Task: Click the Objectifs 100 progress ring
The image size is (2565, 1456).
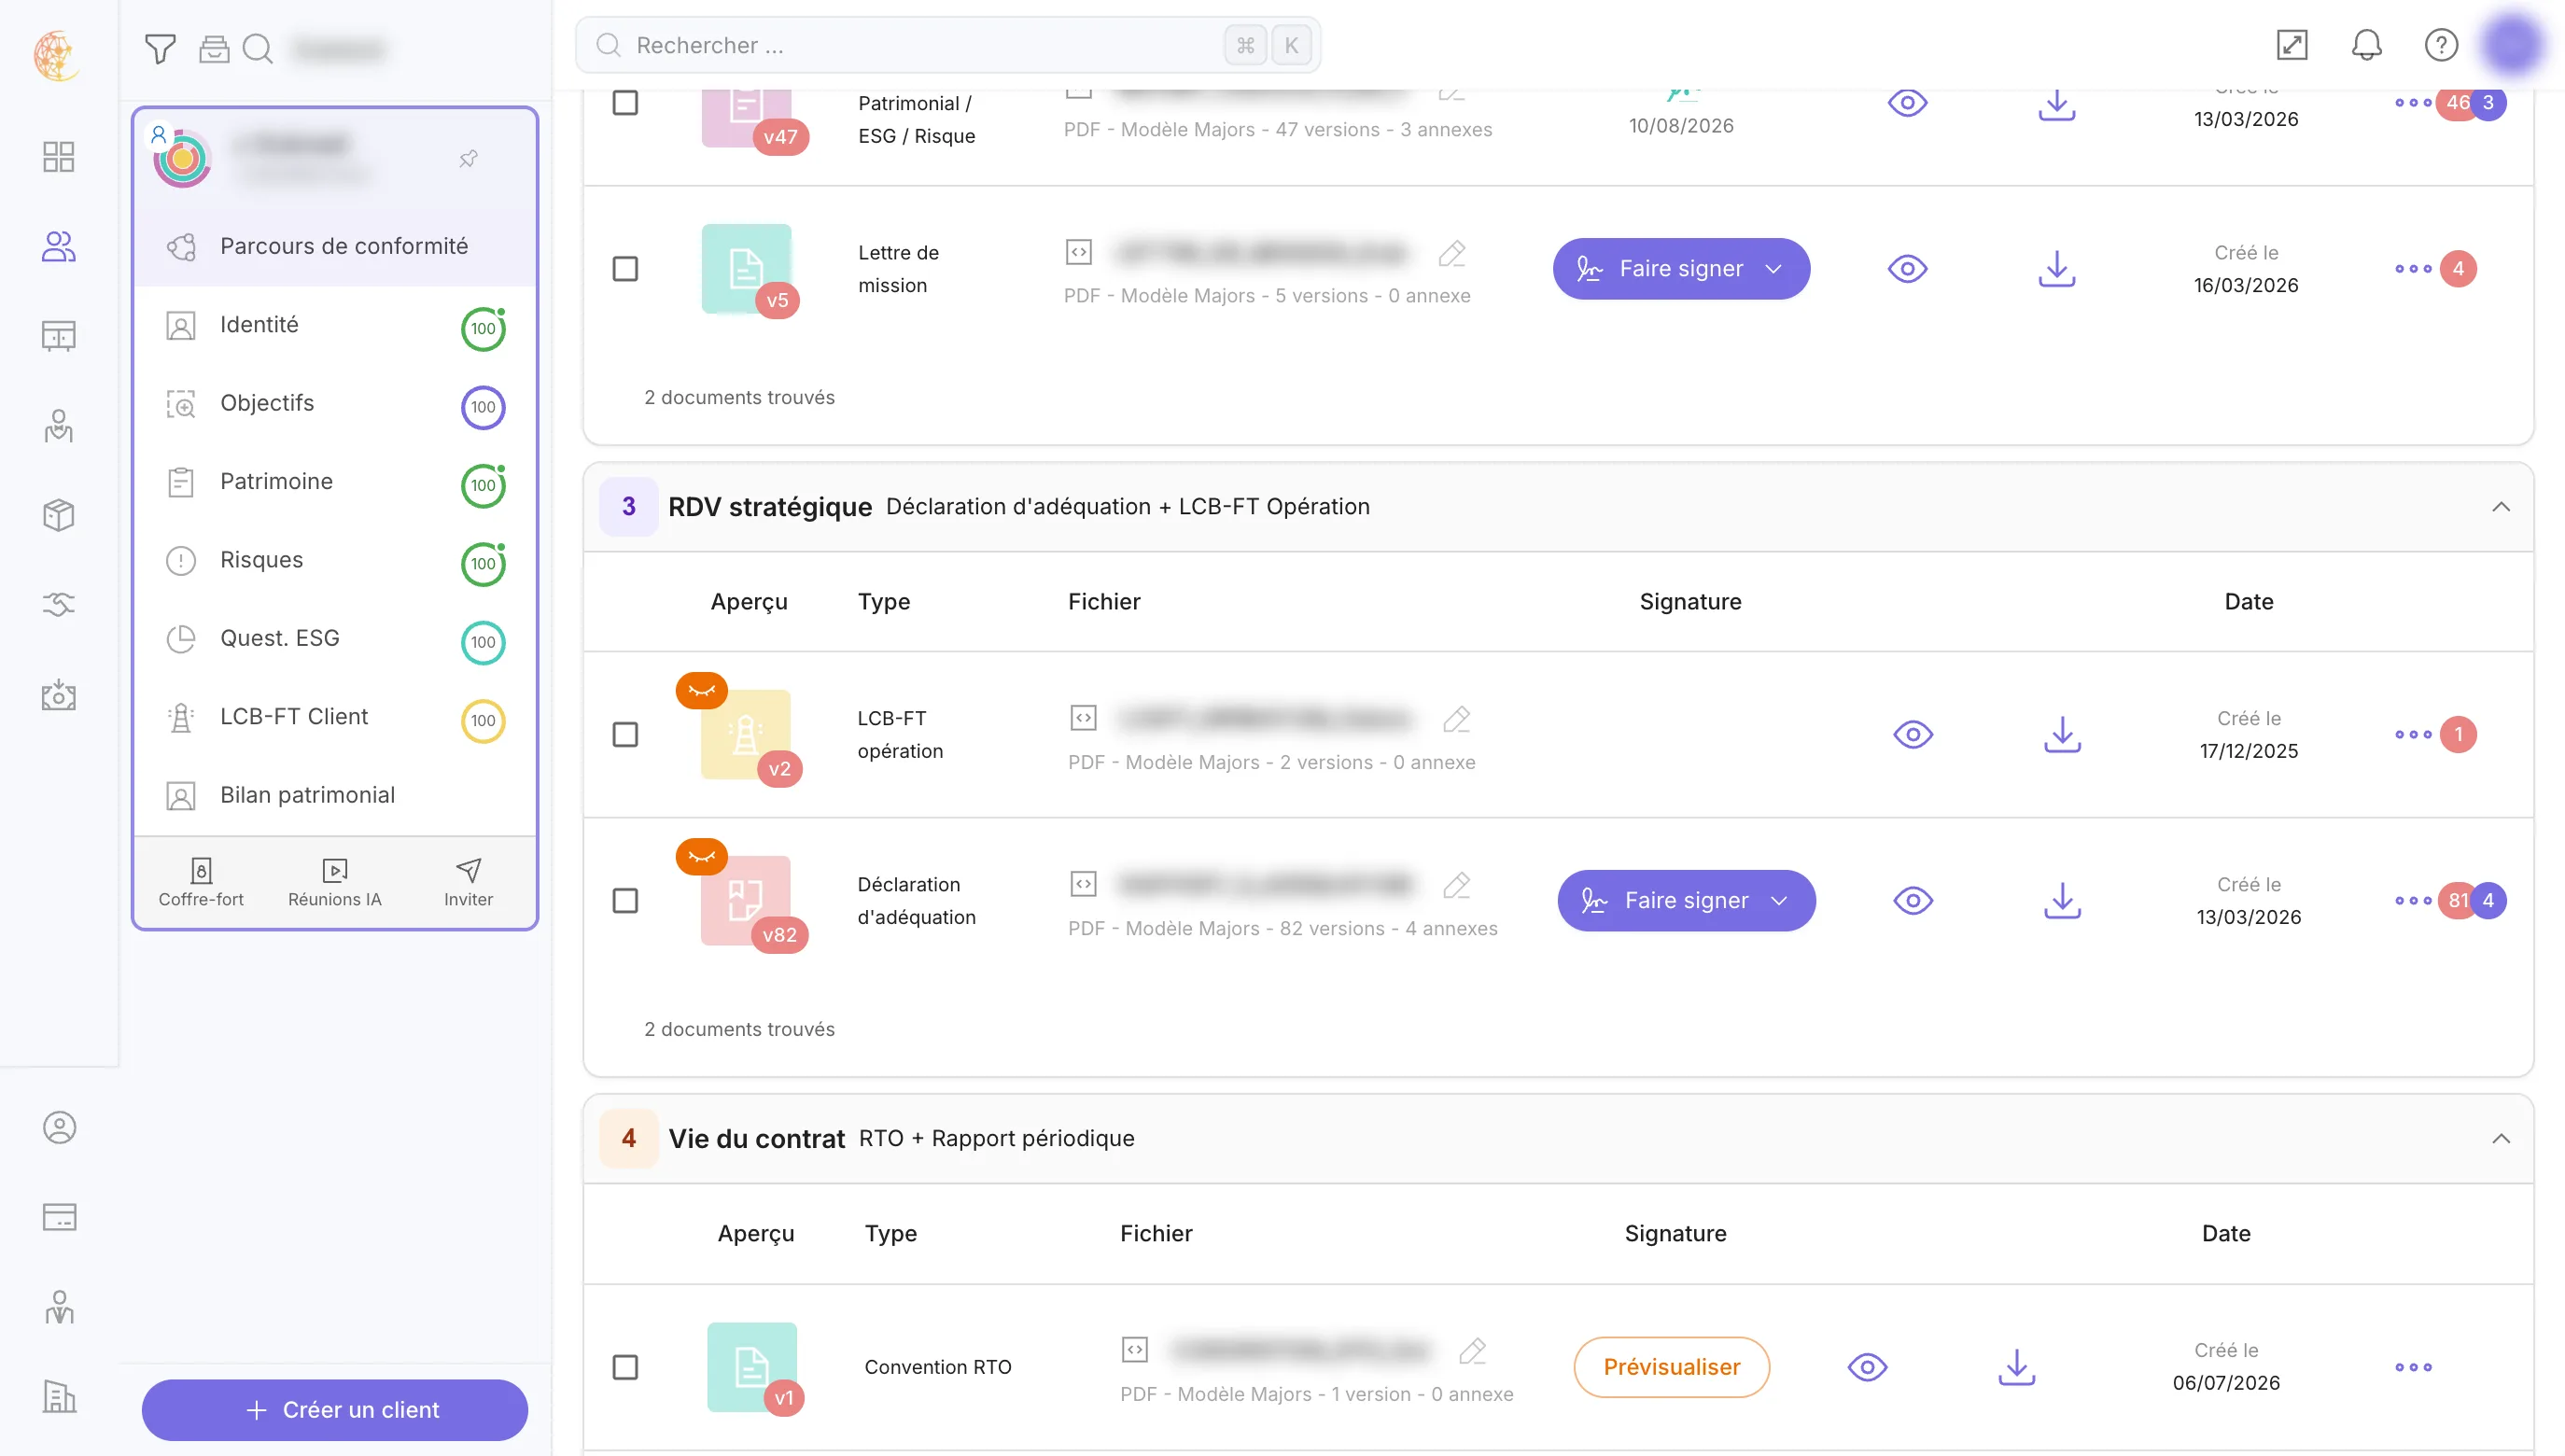Action: [483, 407]
